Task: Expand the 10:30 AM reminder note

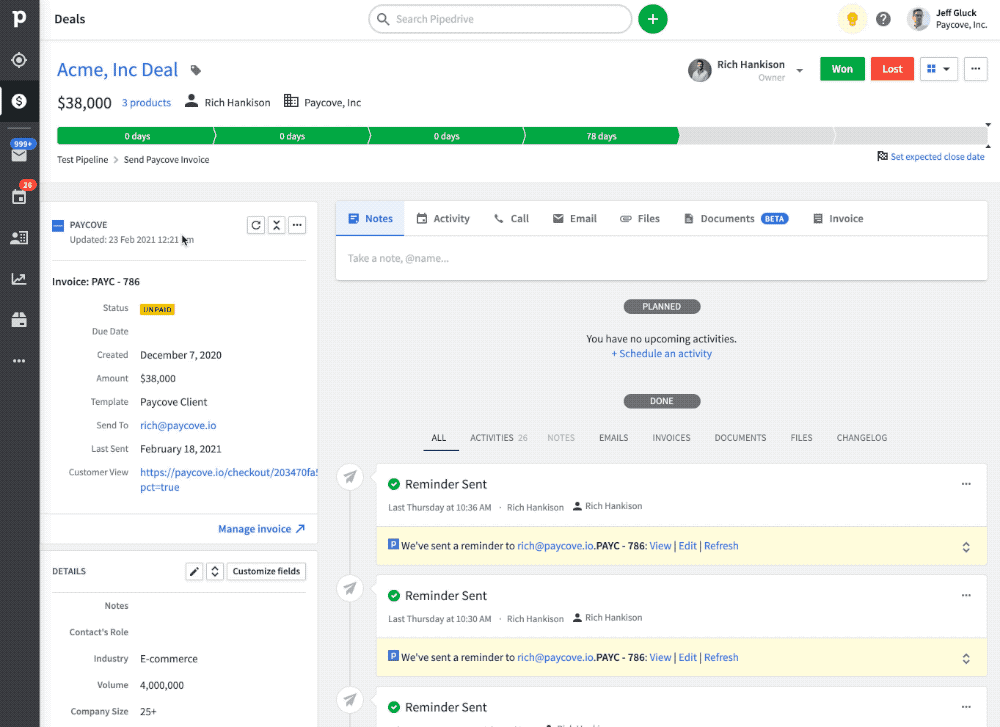Action: coord(966,659)
